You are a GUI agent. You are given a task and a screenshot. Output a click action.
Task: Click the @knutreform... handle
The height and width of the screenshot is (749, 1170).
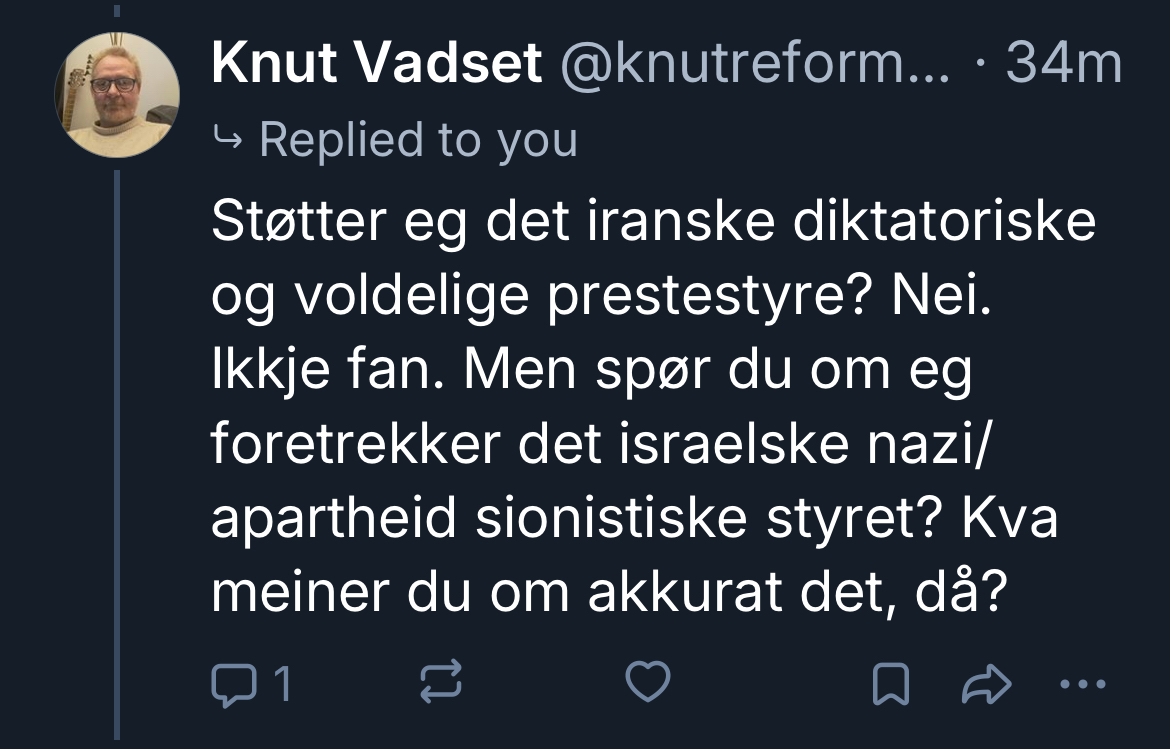pyautogui.click(x=755, y=66)
